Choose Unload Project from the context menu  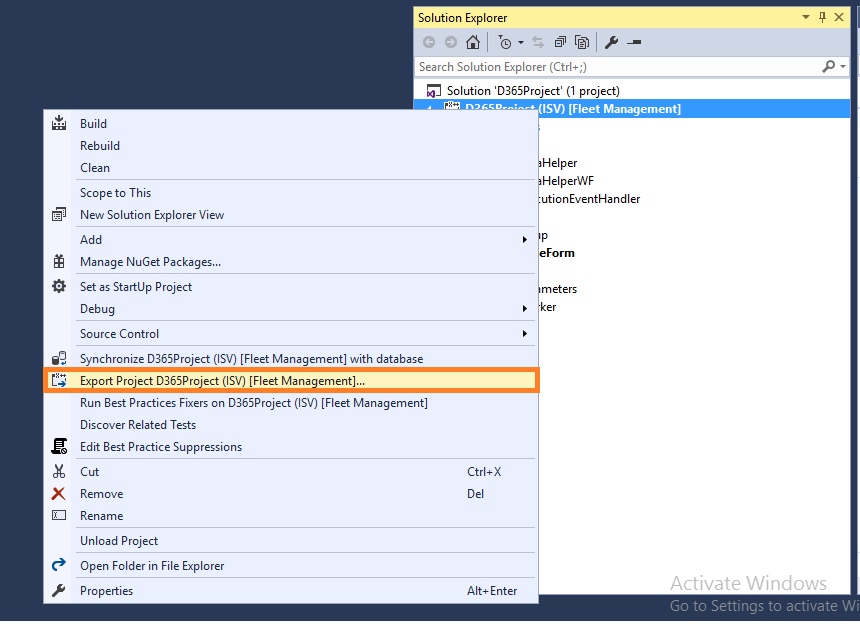click(x=119, y=540)
